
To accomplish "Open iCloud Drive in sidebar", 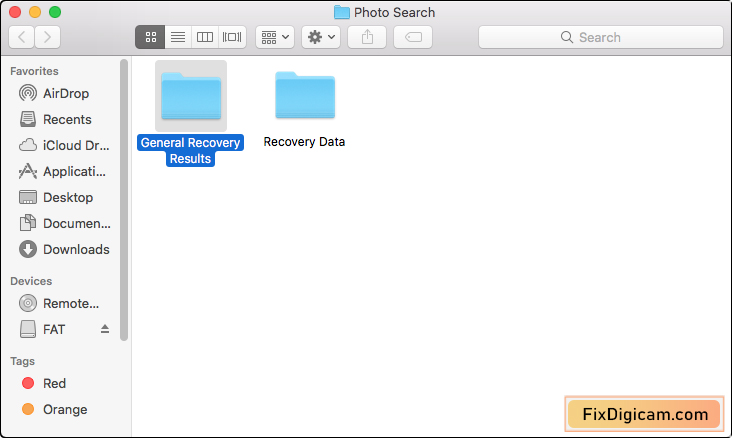I will pos(64,146).
